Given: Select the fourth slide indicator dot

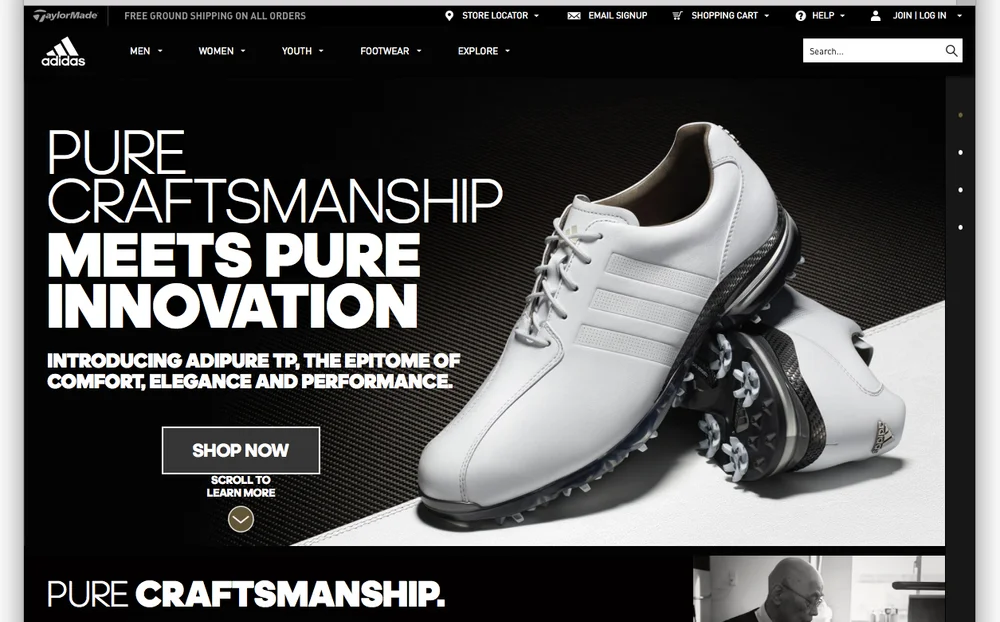Looking at the screenshot, I should (x=960, y=227).
